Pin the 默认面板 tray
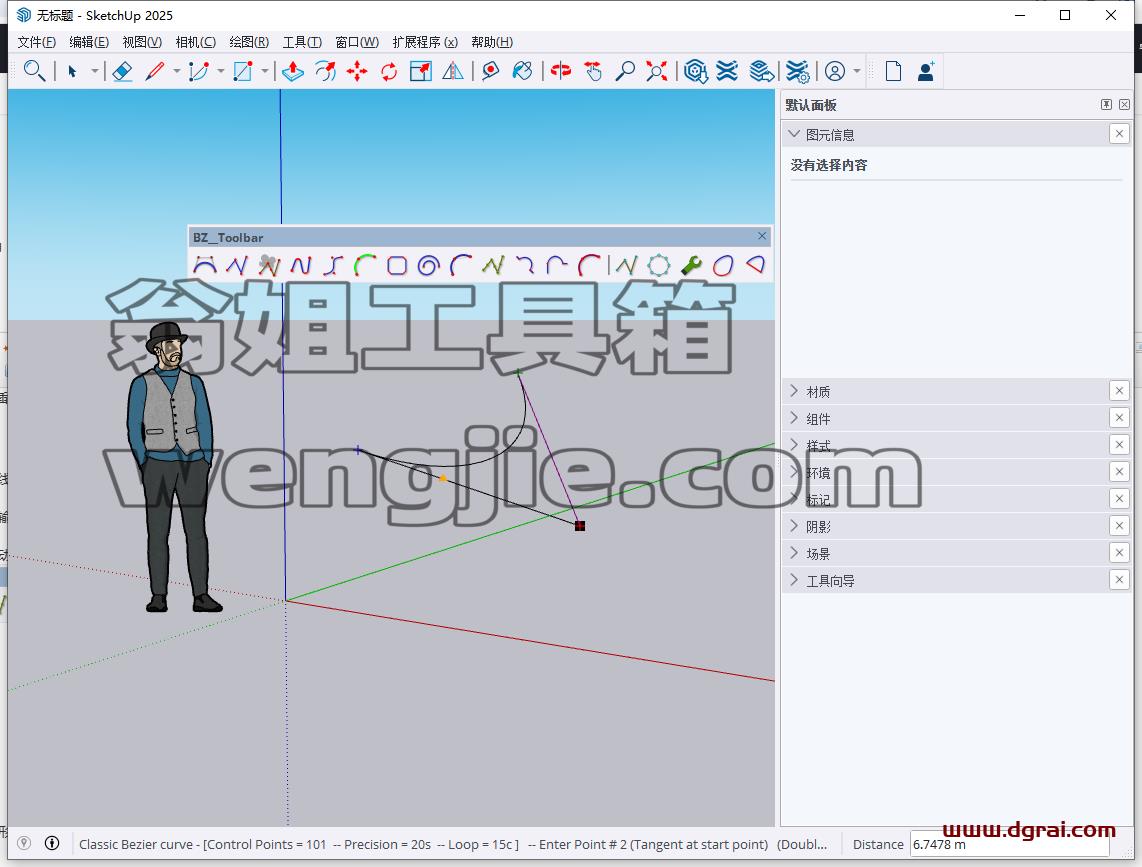Viewport: 1142px width, 867px height. [x=1106, y=104]
